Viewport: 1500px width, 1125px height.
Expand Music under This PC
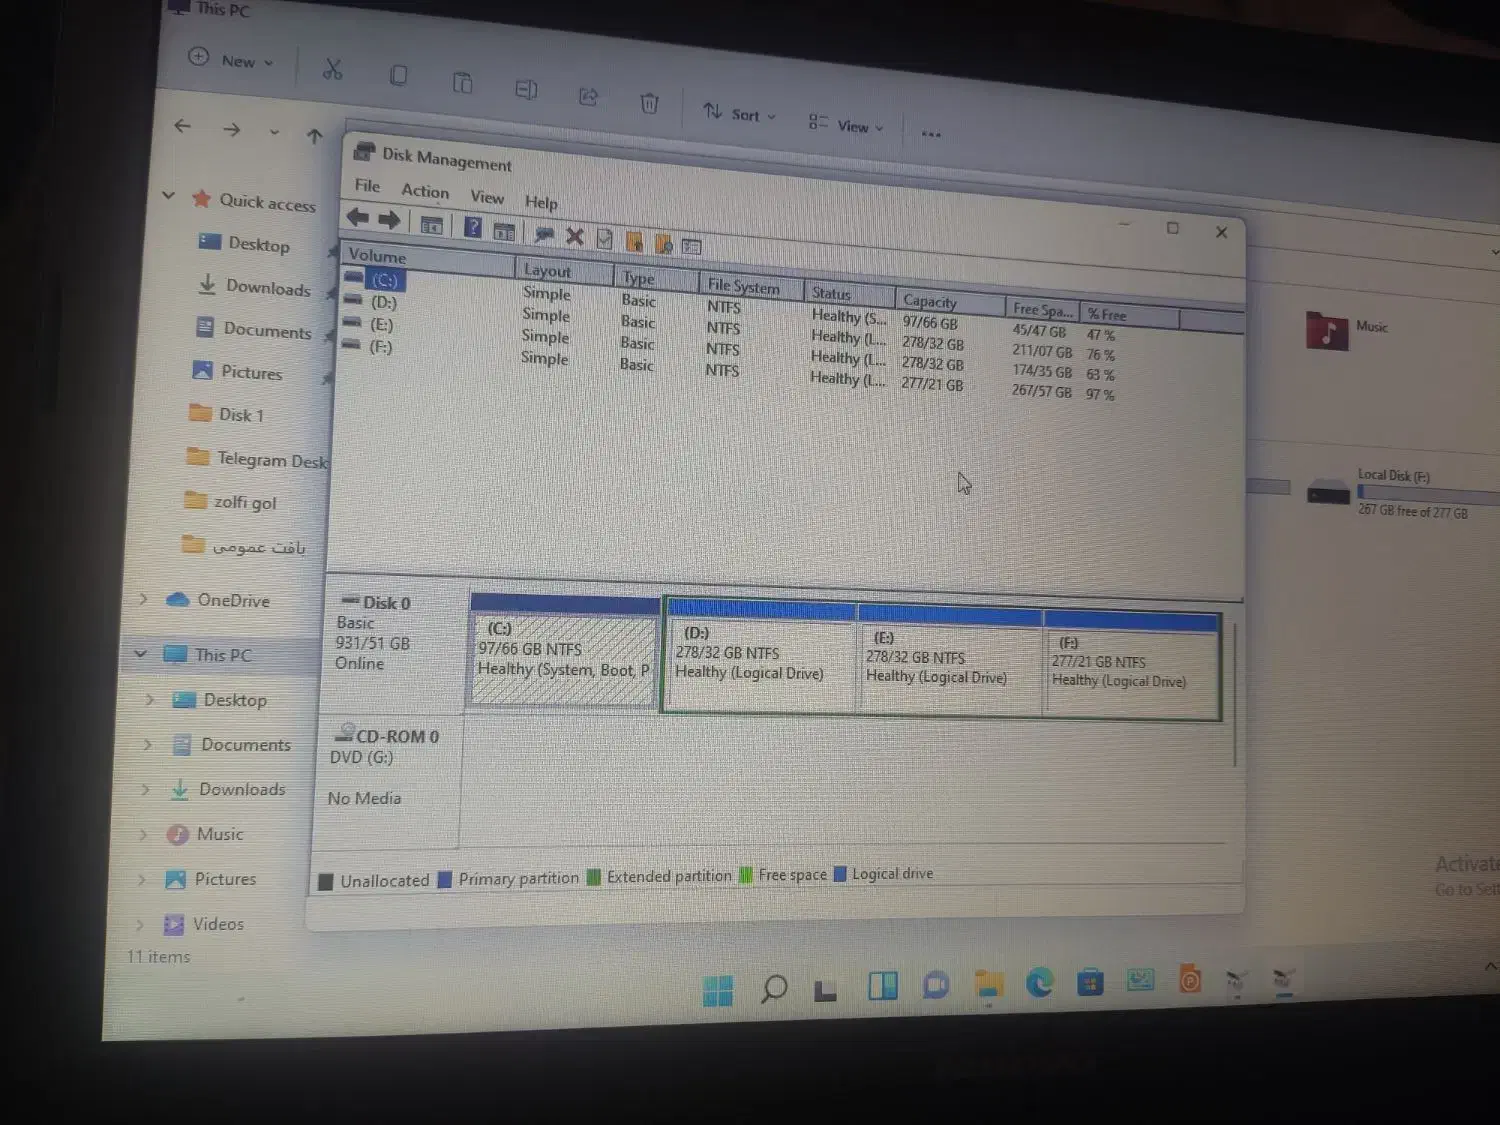[142, 834]
